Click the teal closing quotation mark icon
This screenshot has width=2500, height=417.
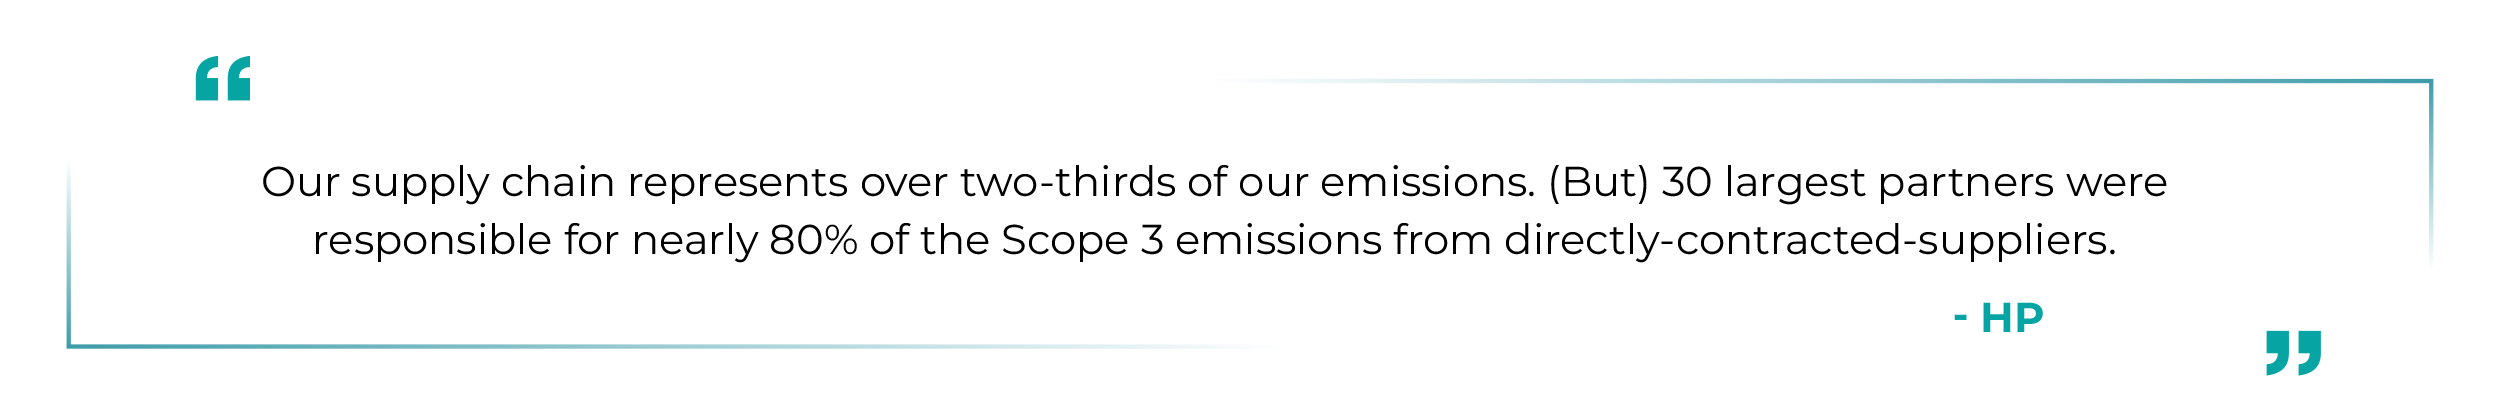2293,353
